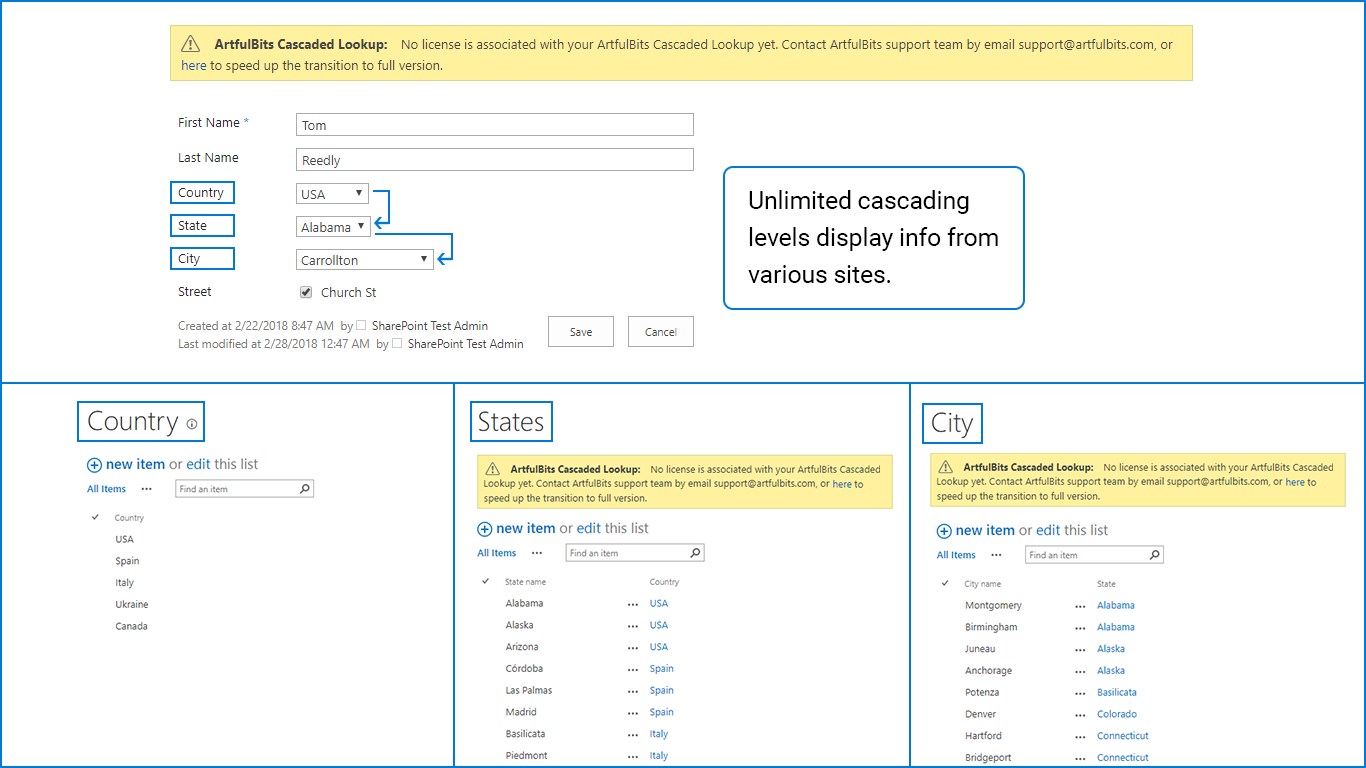The image size is (1366, 768).
Task: Click the plus icon in States list
Action: [x=484, y=529]
